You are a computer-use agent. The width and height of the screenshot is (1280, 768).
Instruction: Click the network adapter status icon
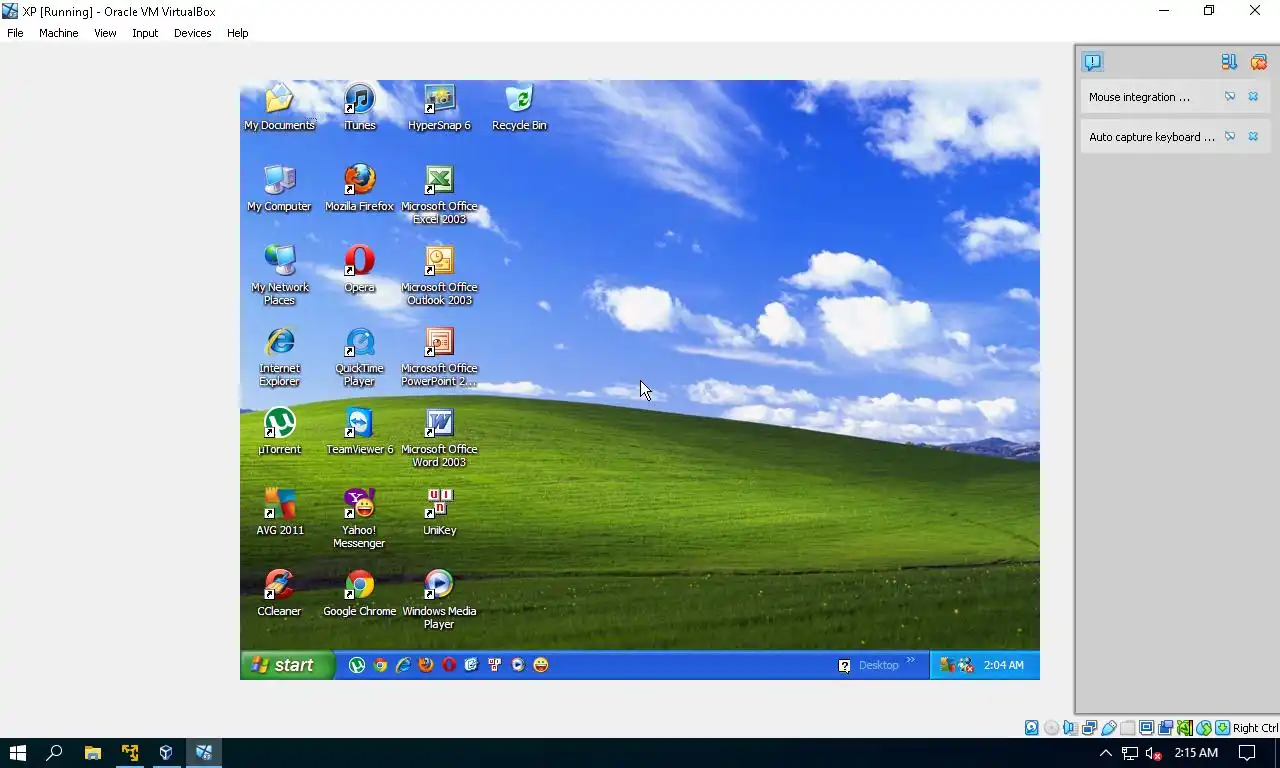click(1089, 728)
